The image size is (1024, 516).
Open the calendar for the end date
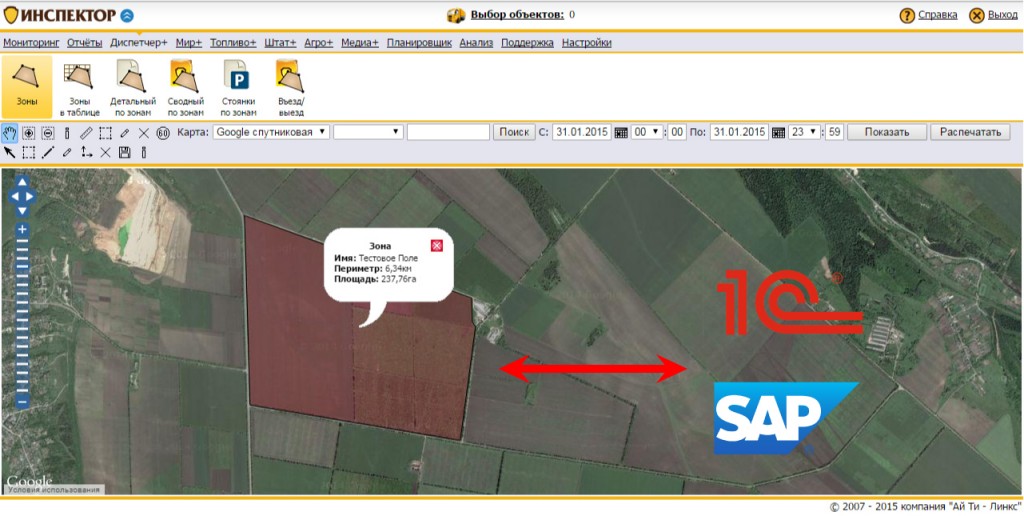click(778, 133)
